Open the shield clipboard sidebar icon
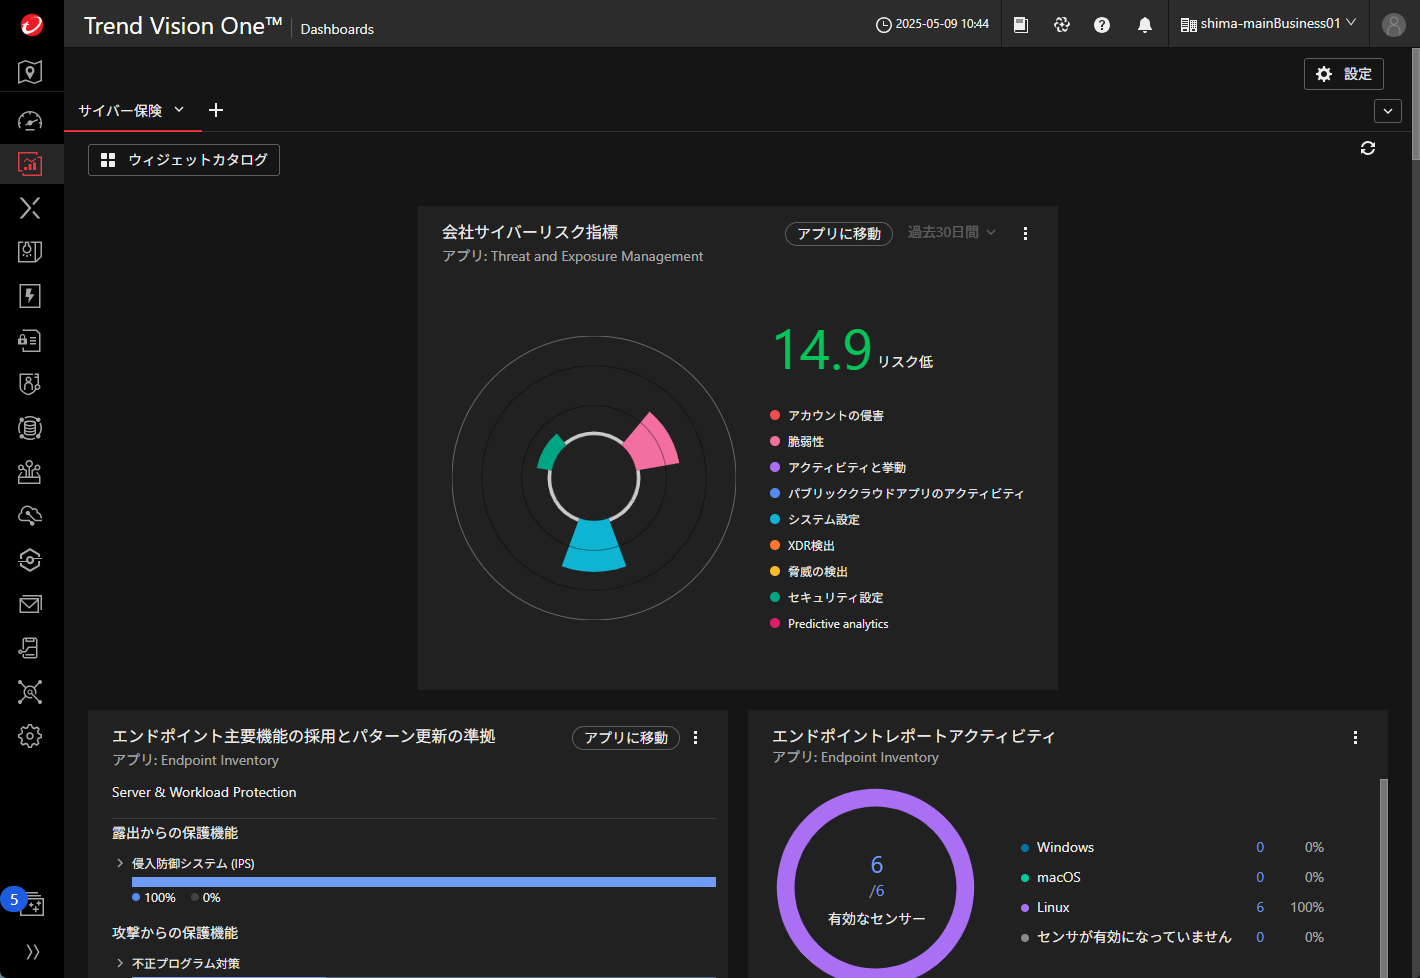Screen dimensions: 1420x978 click(30, 252)
